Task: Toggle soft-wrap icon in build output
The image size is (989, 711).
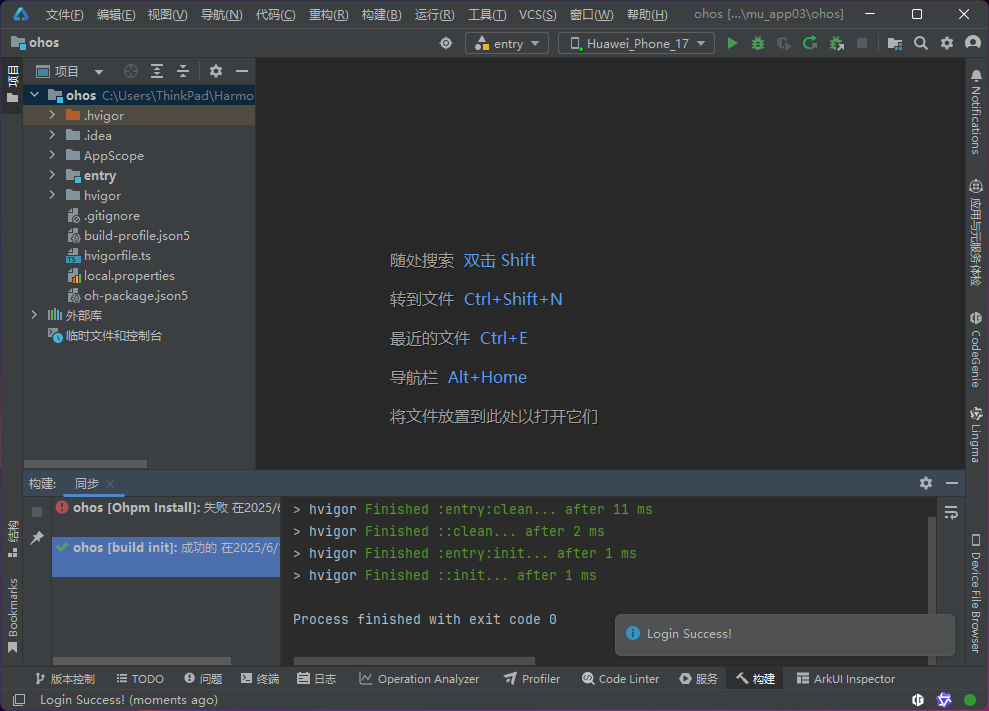Action: tap(951, 512)
